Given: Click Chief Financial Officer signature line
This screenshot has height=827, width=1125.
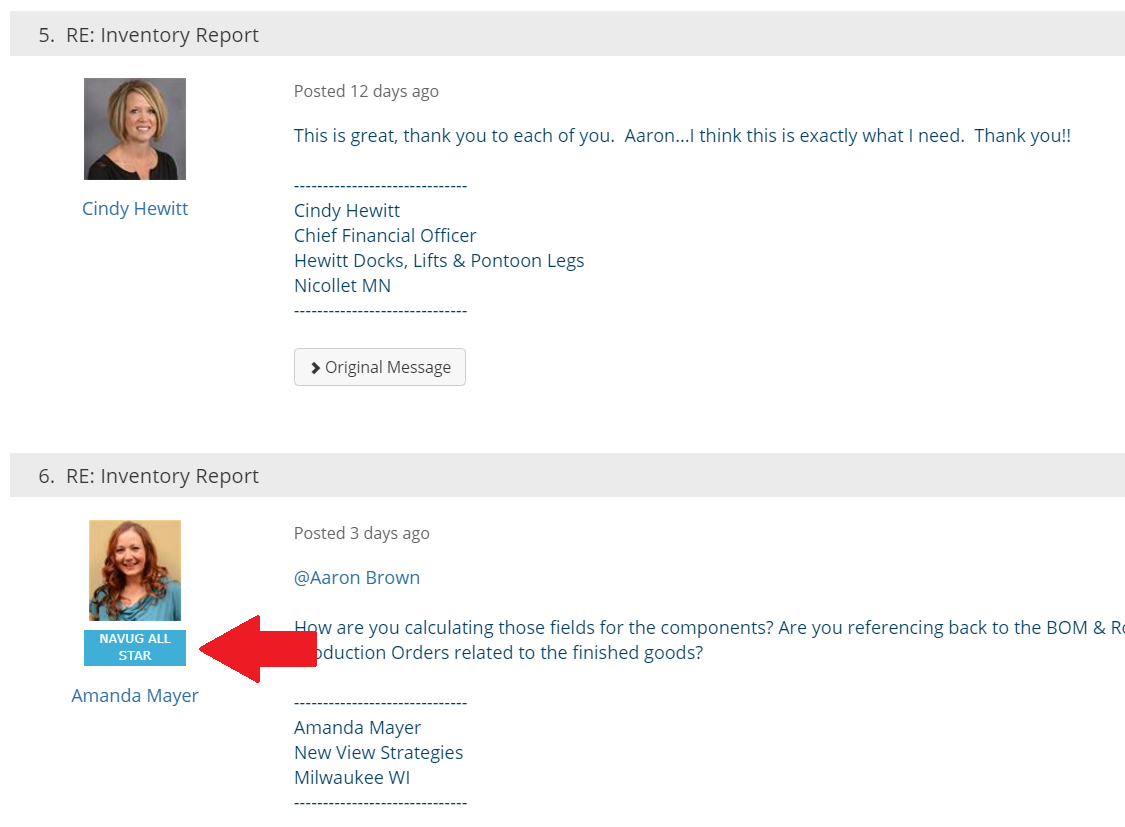Looking at the screenshot, I should click(x=385, y=236).
